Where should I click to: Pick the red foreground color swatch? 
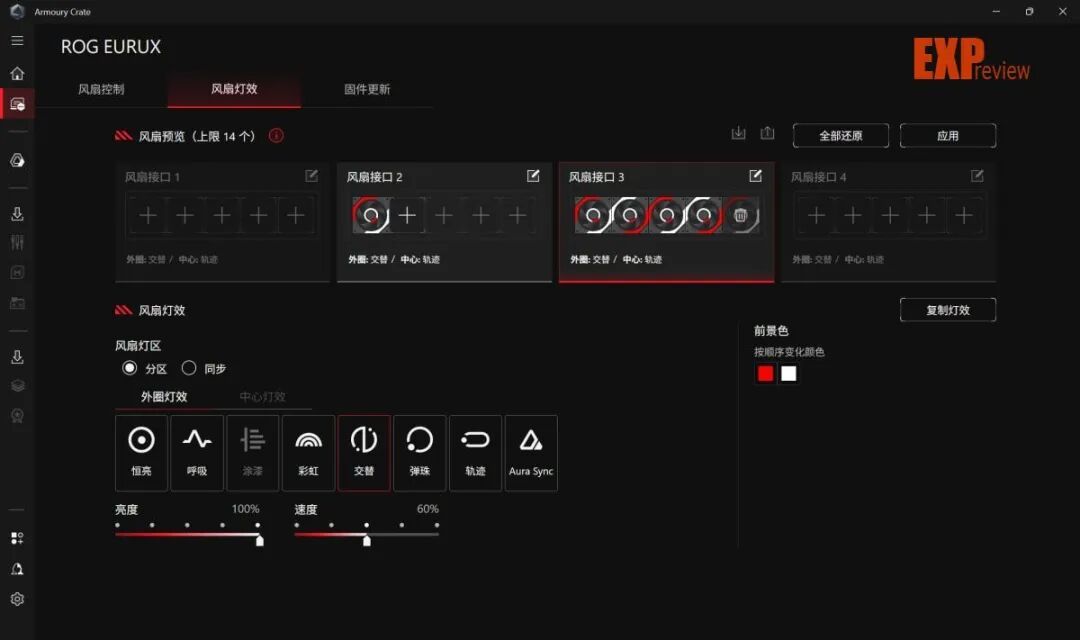(x=765, y=373)
